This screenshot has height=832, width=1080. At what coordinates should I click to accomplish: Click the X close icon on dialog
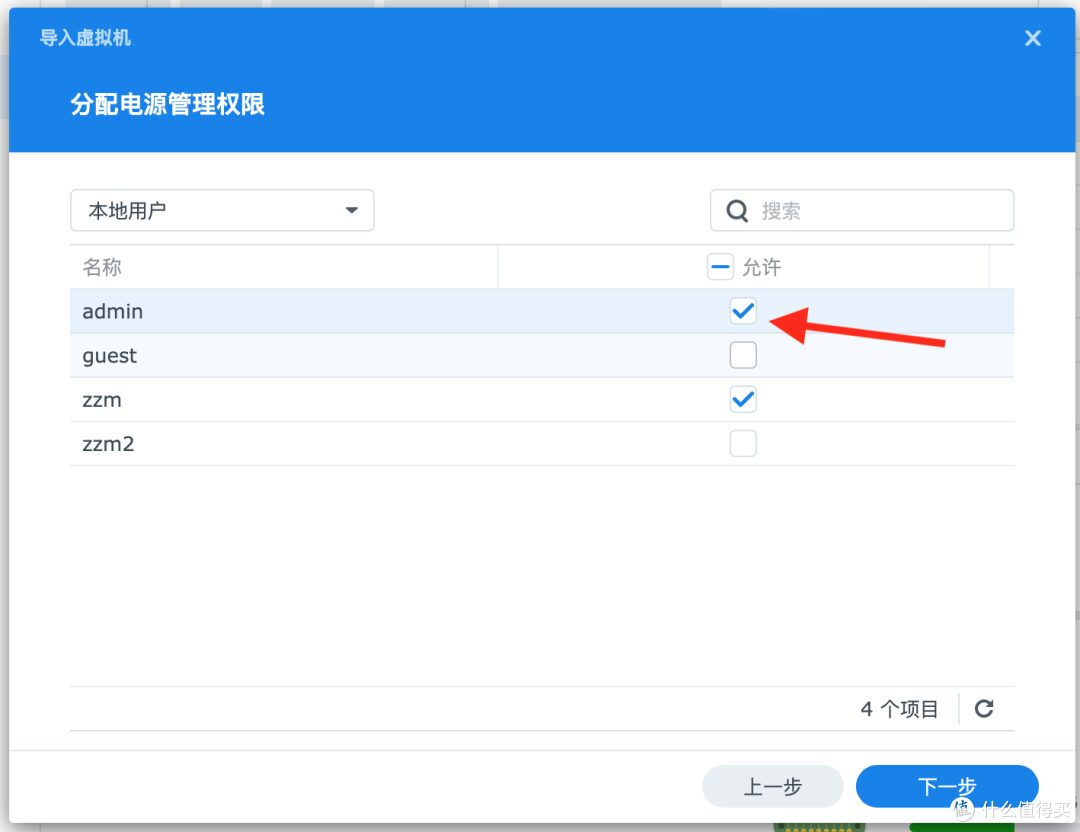coord(1032,38)
